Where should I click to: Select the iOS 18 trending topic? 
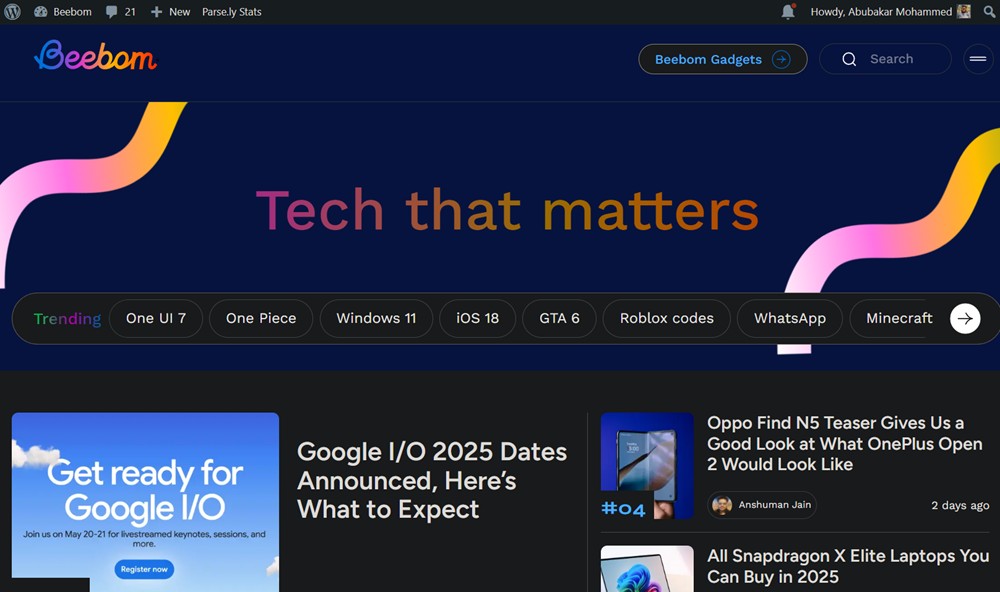click(478, 318)
